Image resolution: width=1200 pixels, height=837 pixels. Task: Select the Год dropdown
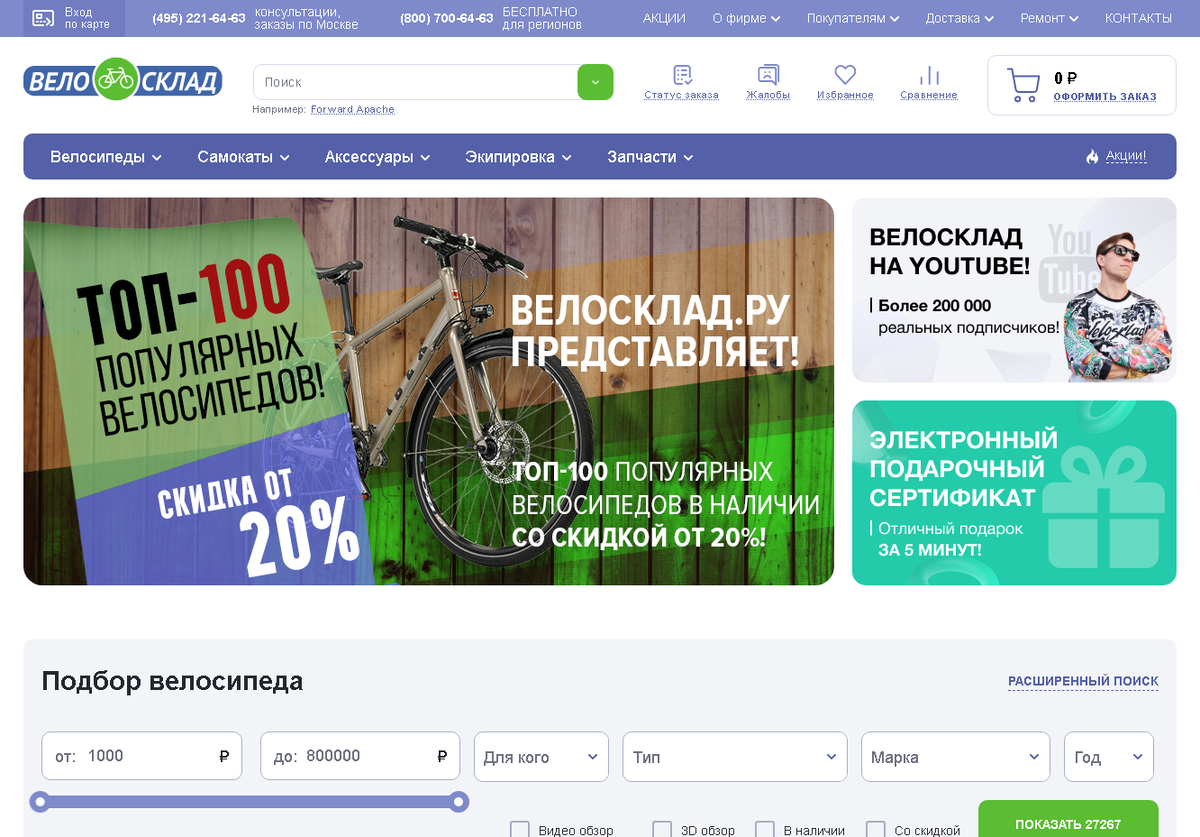1108,757
